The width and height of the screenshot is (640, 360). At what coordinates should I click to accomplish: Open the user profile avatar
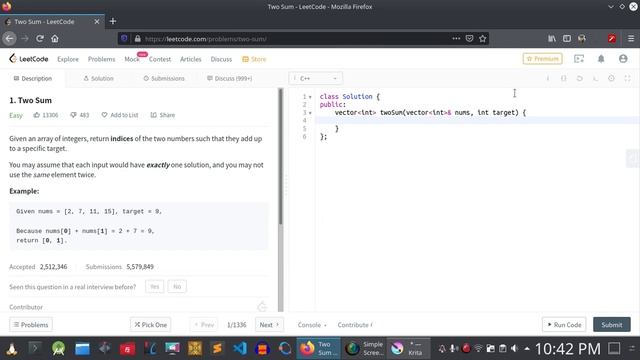pyautogui.click(x=623, y=59)
